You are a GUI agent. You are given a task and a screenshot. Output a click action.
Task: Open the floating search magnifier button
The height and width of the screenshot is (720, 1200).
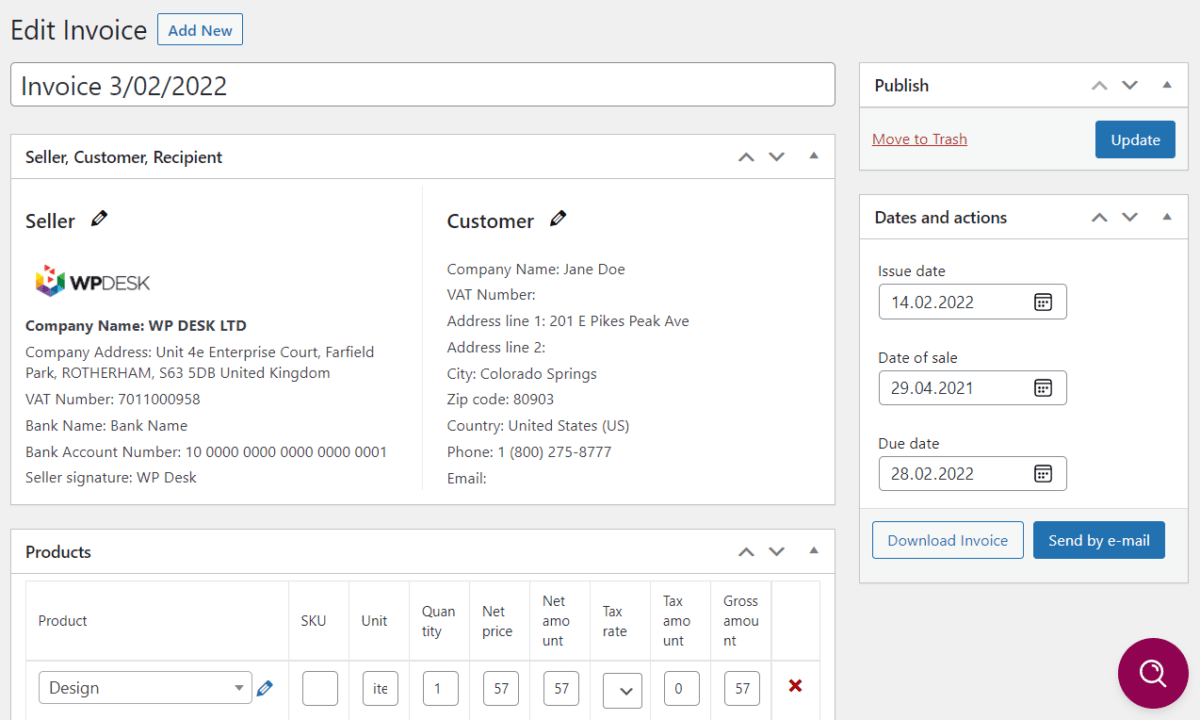[x=1153, y=673]
